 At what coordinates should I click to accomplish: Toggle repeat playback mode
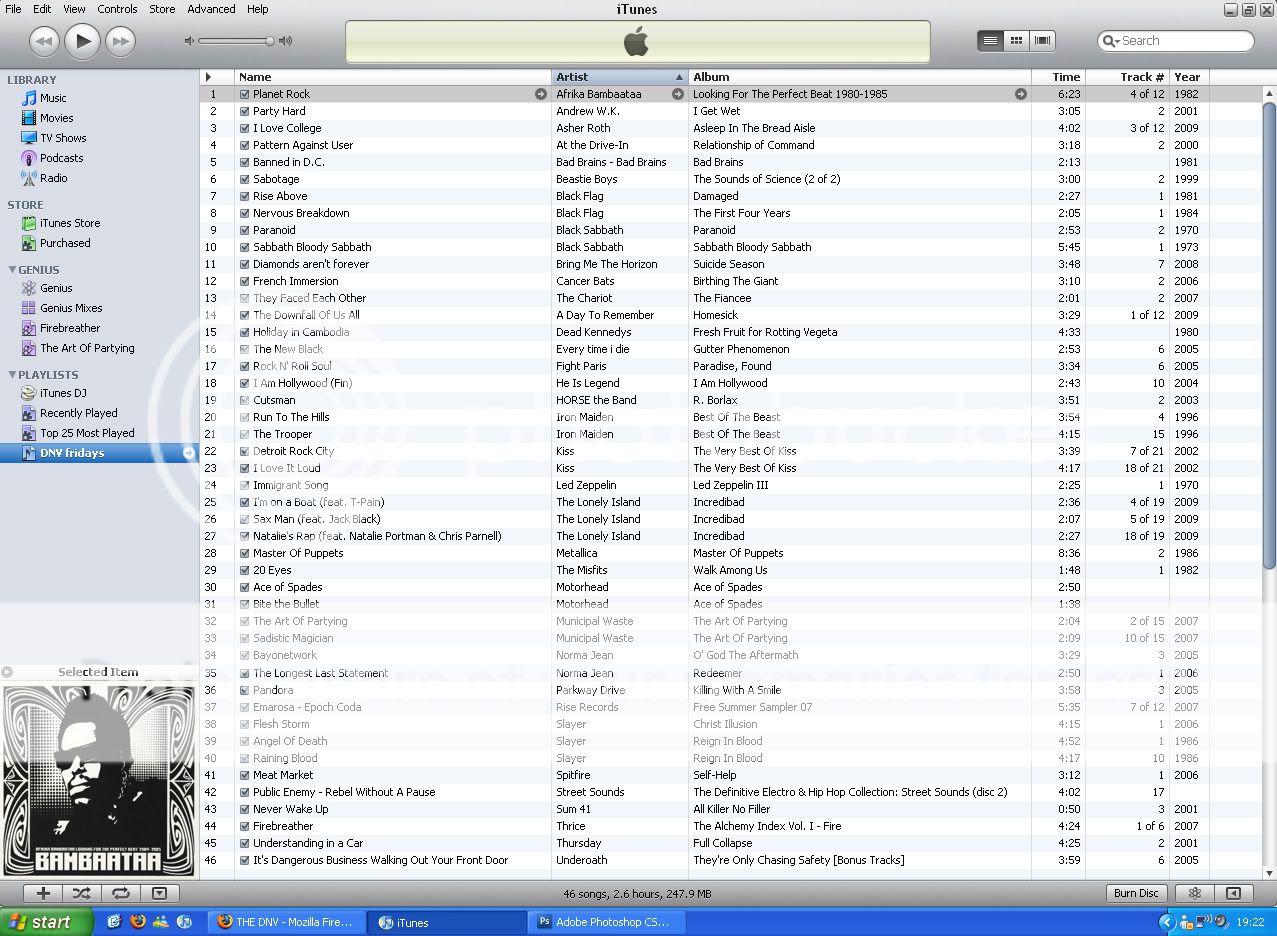(120, 893)
